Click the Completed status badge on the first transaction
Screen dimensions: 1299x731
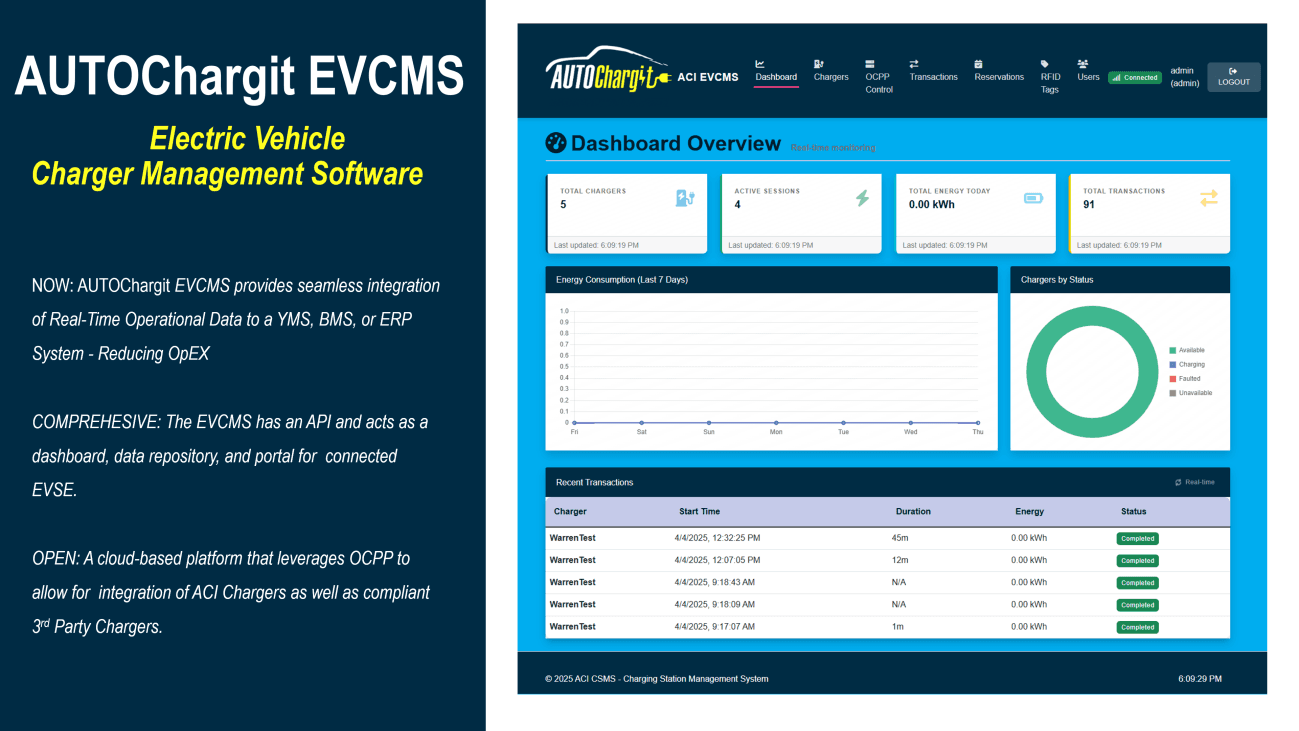1137,538
